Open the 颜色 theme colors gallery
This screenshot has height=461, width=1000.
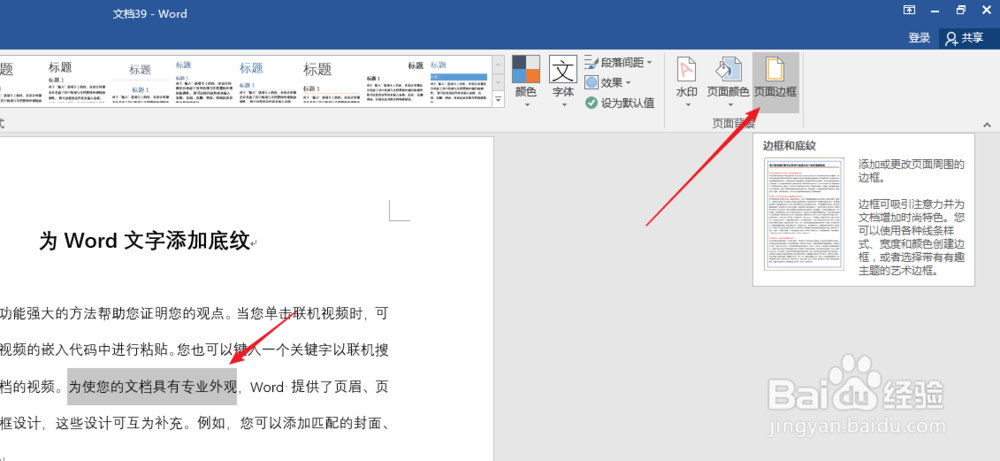pyautogui.click(x=526, y=82)
